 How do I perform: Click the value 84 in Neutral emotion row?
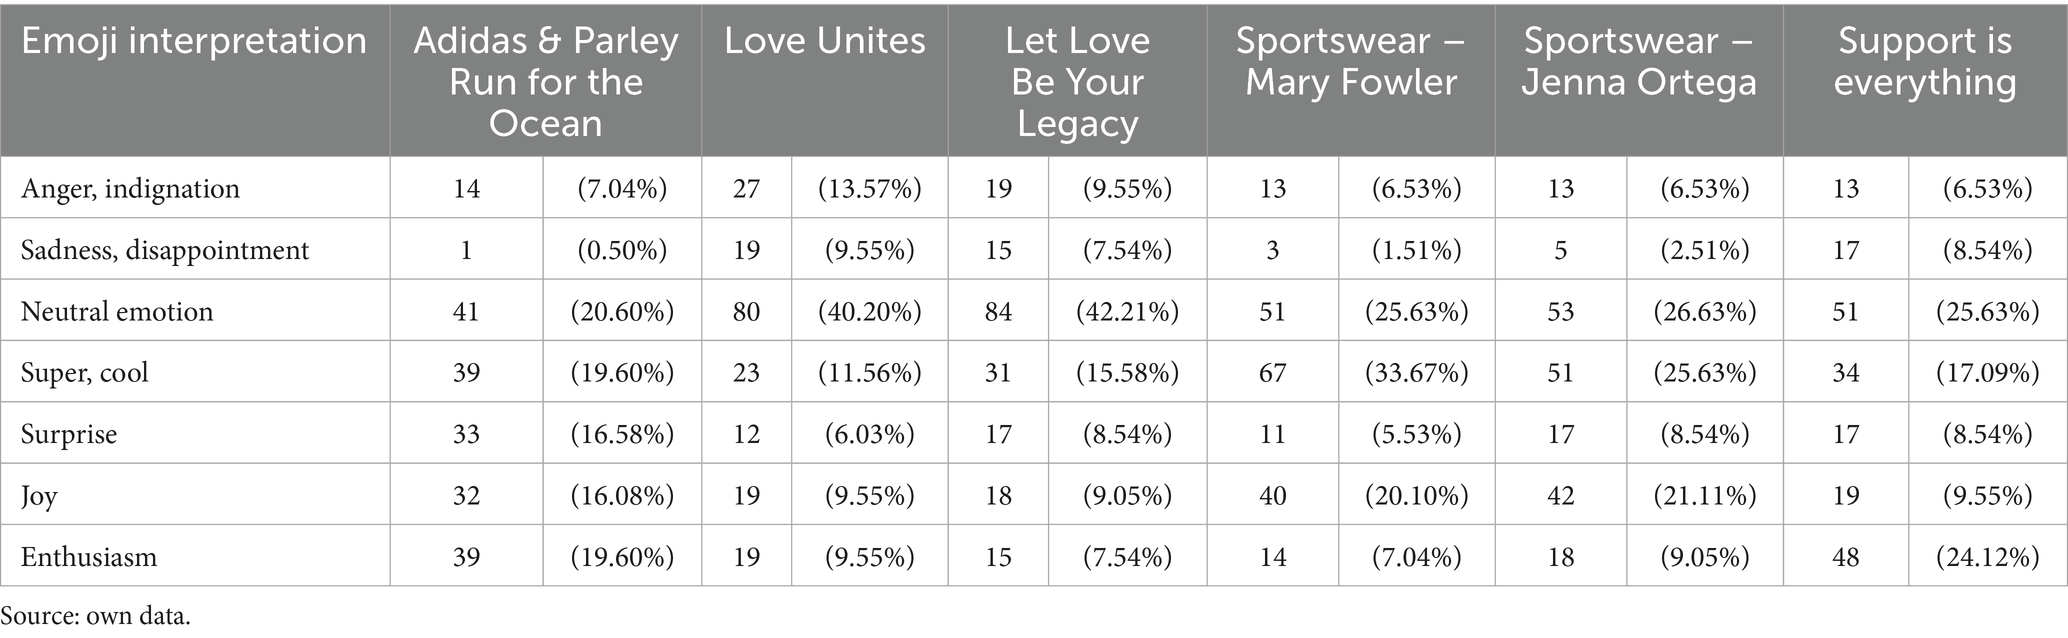(x=998, y=312)
